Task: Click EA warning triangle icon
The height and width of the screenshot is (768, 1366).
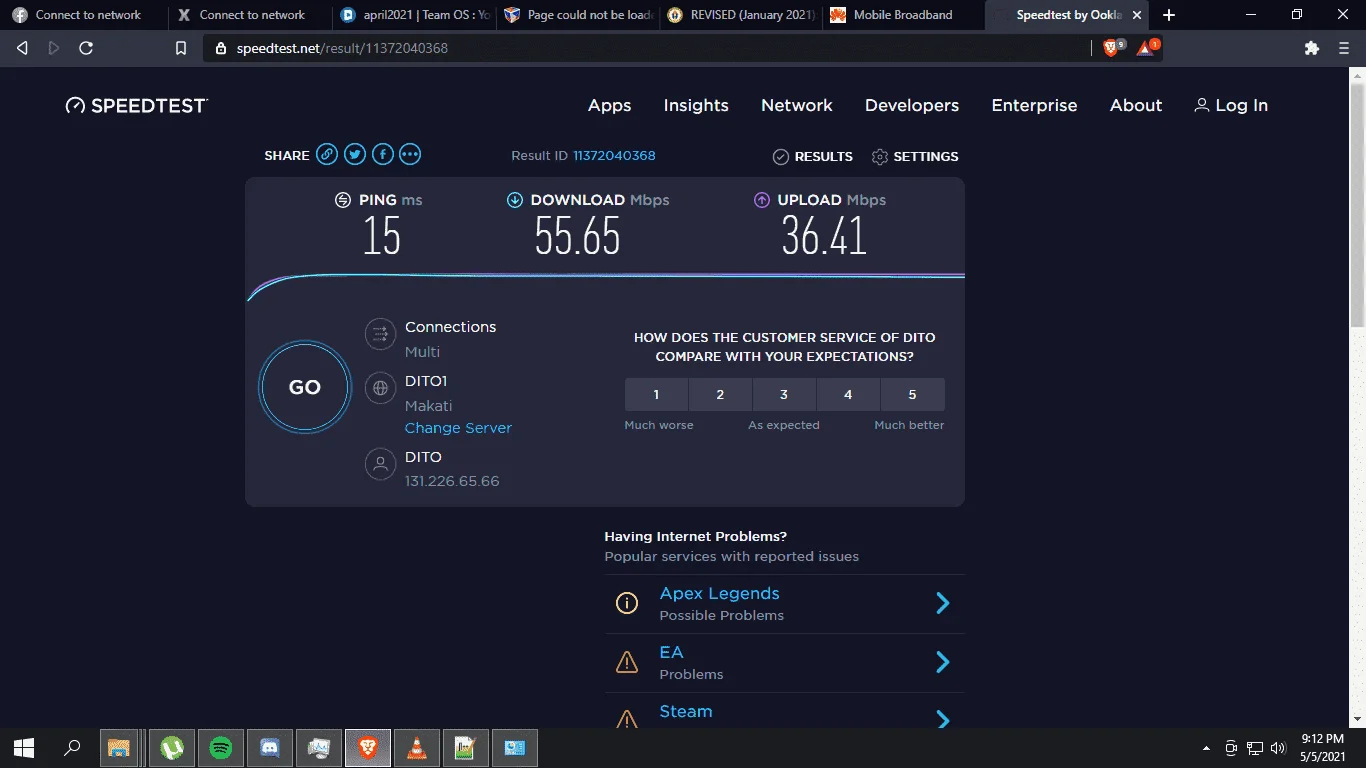Action: 627,662
